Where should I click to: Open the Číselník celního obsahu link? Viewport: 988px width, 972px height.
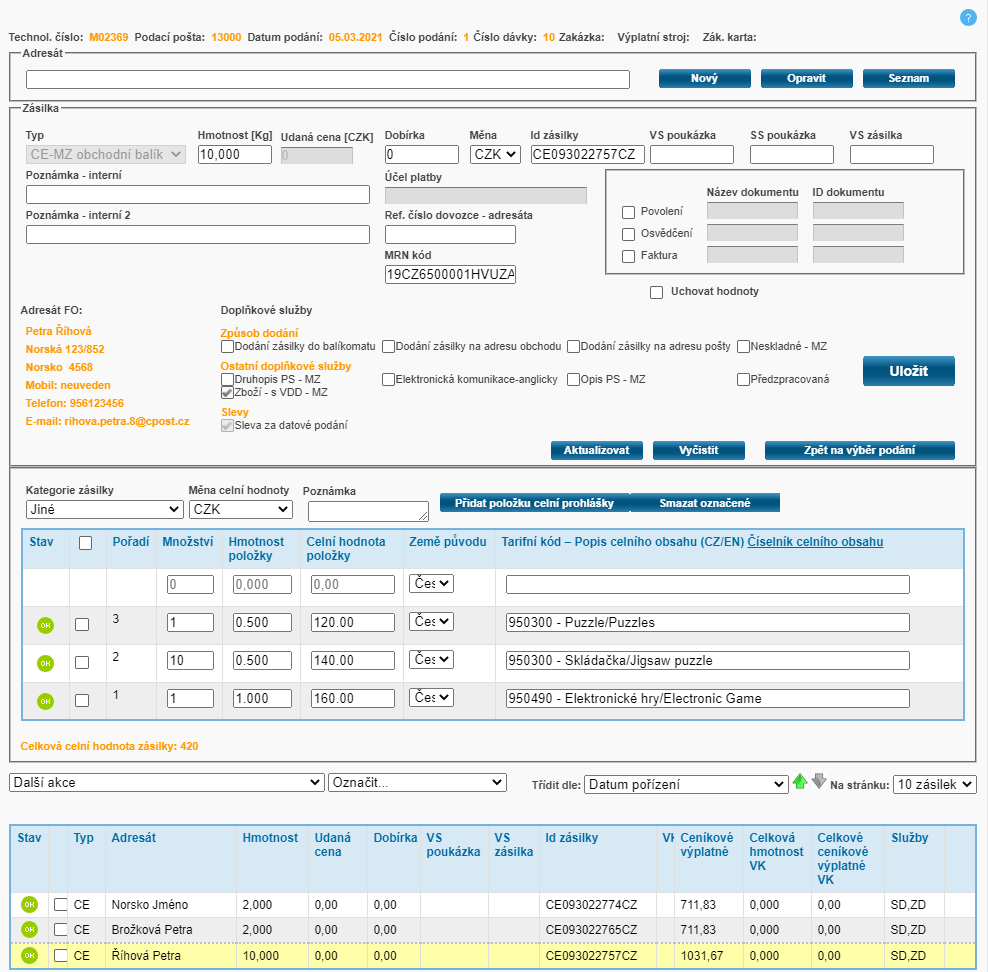click(815, 542)
